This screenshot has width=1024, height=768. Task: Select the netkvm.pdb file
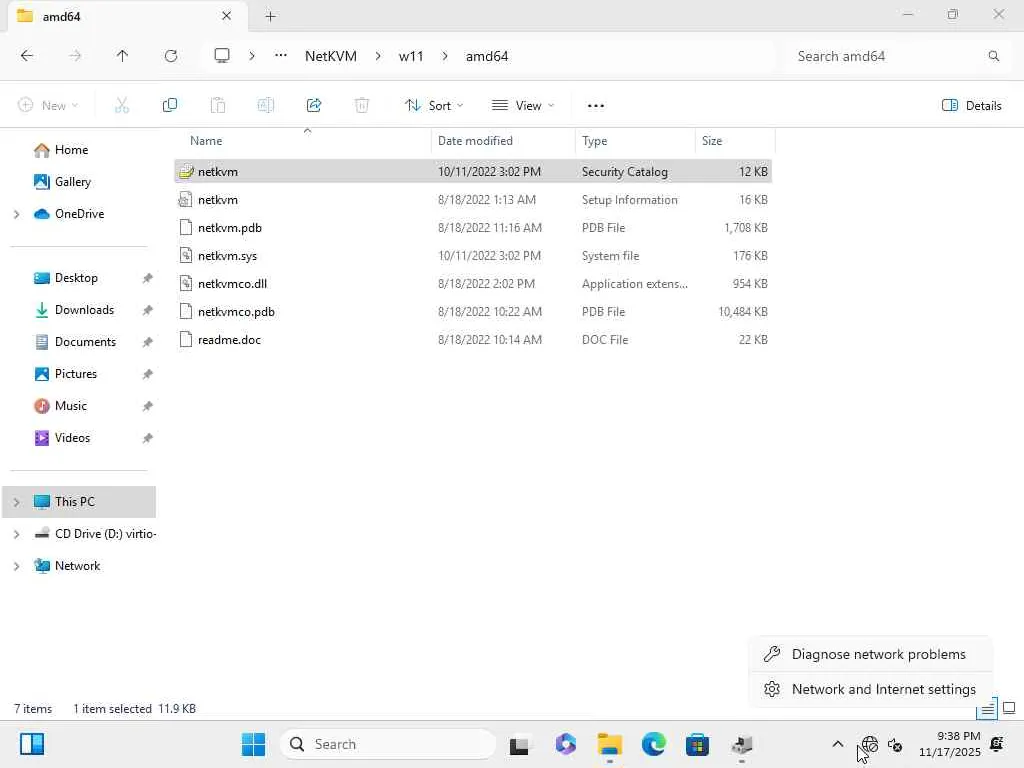(473, 228)
